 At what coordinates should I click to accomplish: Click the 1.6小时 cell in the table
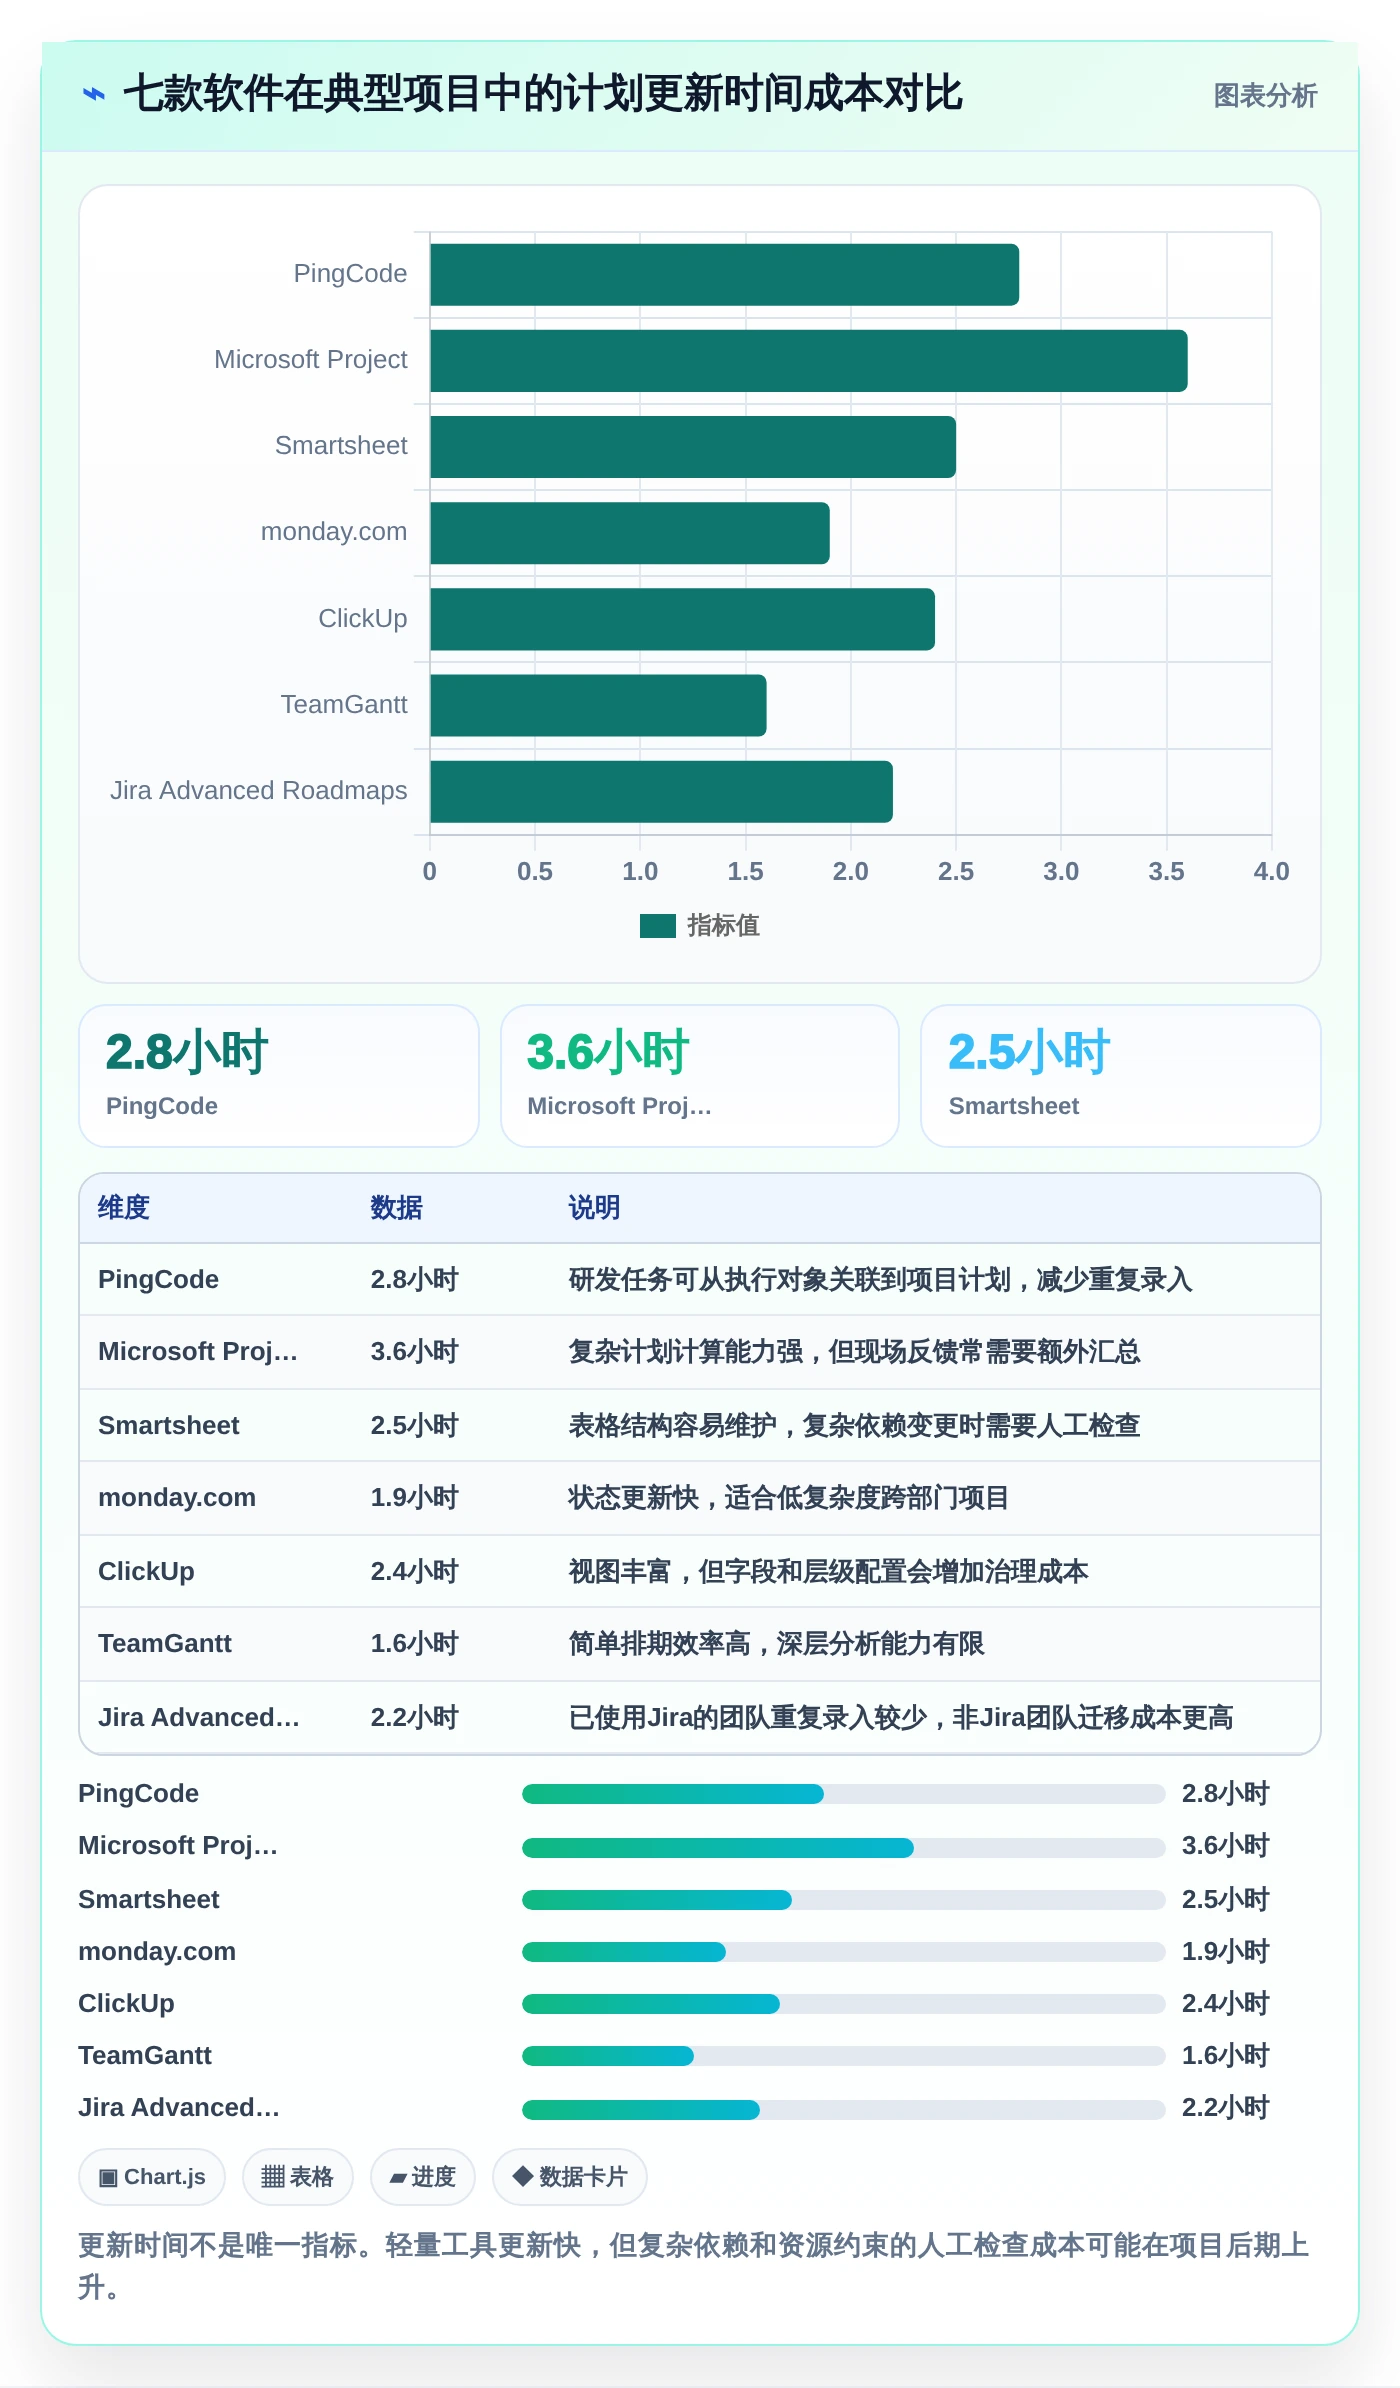pos(415,1644)
